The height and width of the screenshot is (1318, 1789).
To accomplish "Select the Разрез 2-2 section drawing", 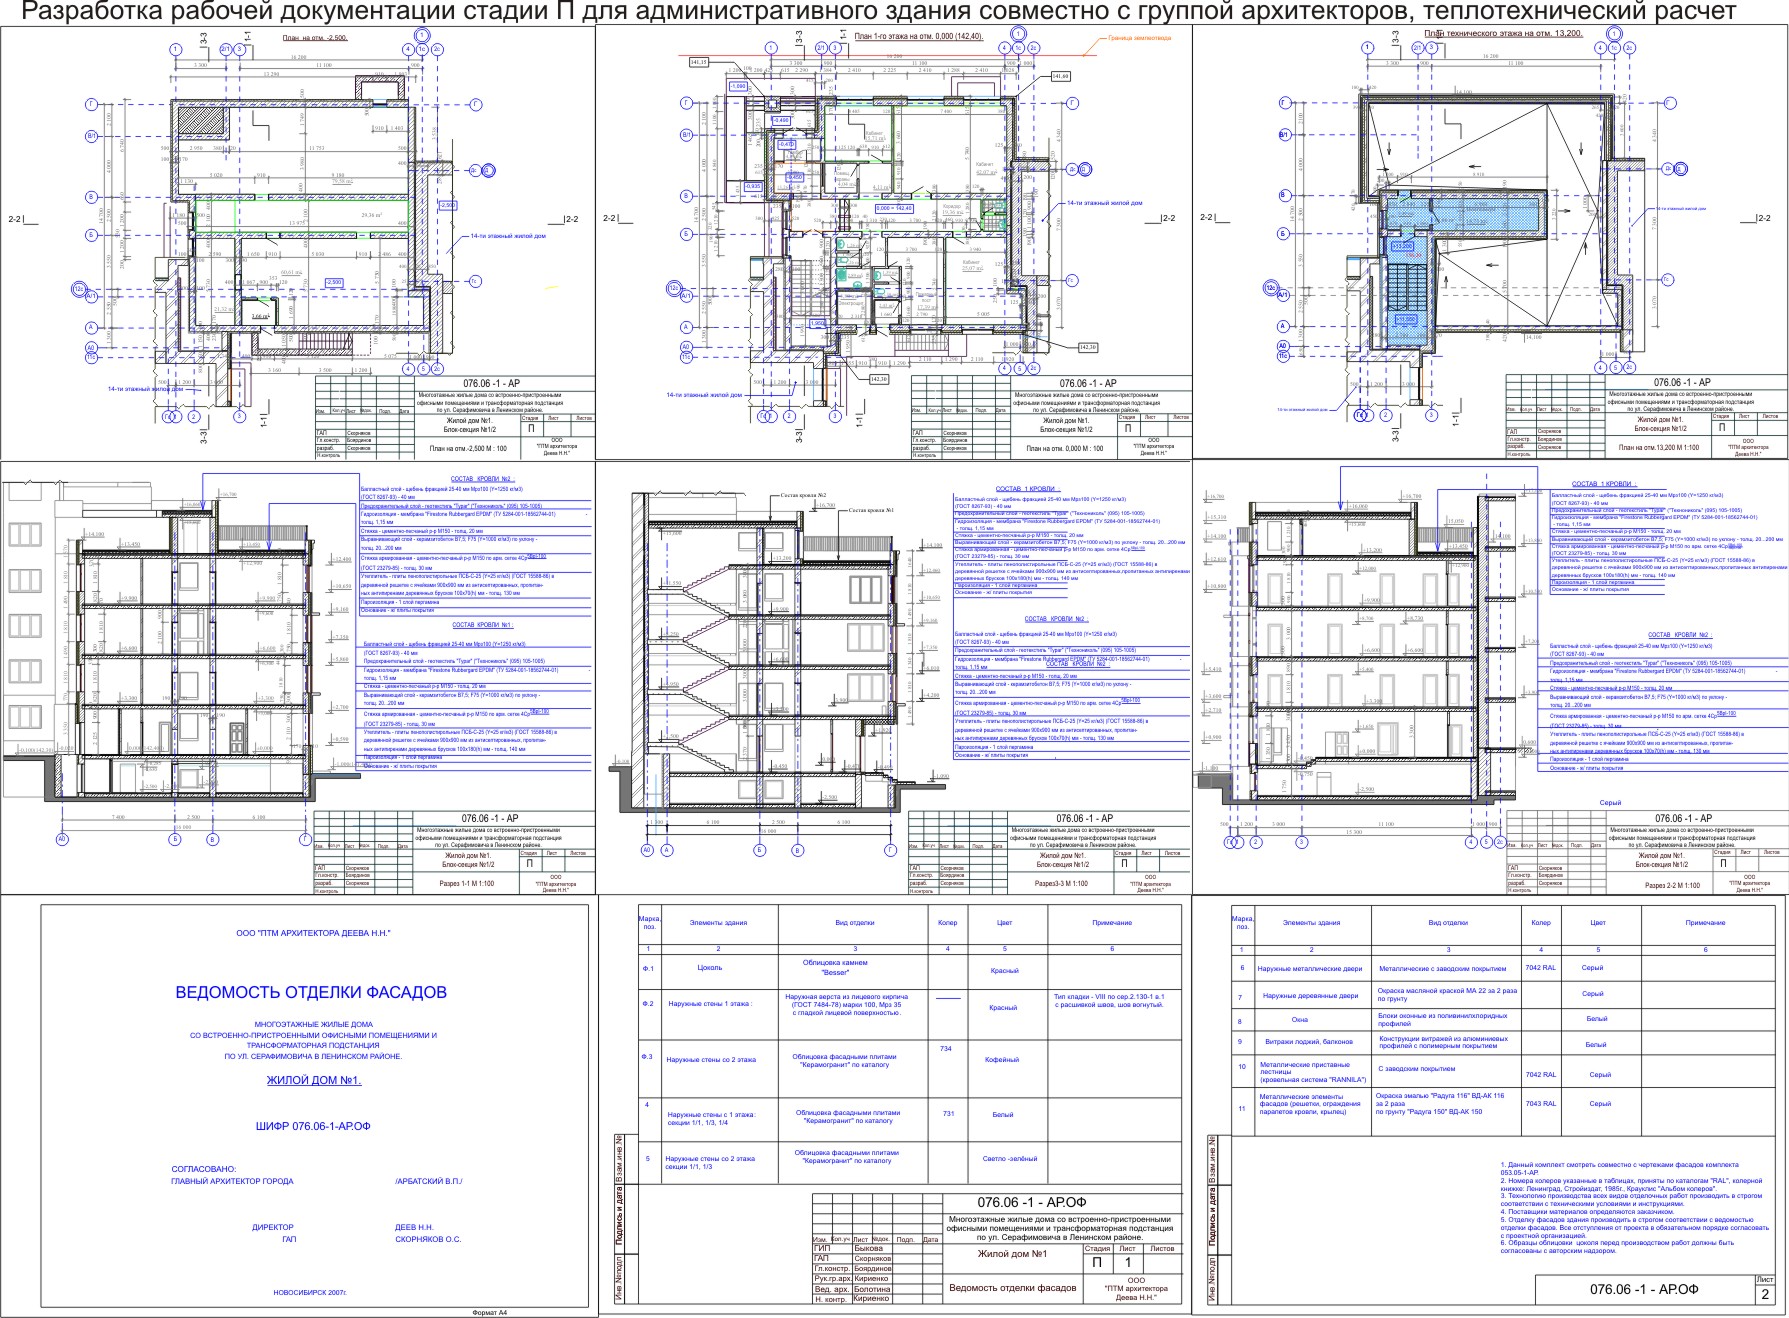I will click(1490, 677).
